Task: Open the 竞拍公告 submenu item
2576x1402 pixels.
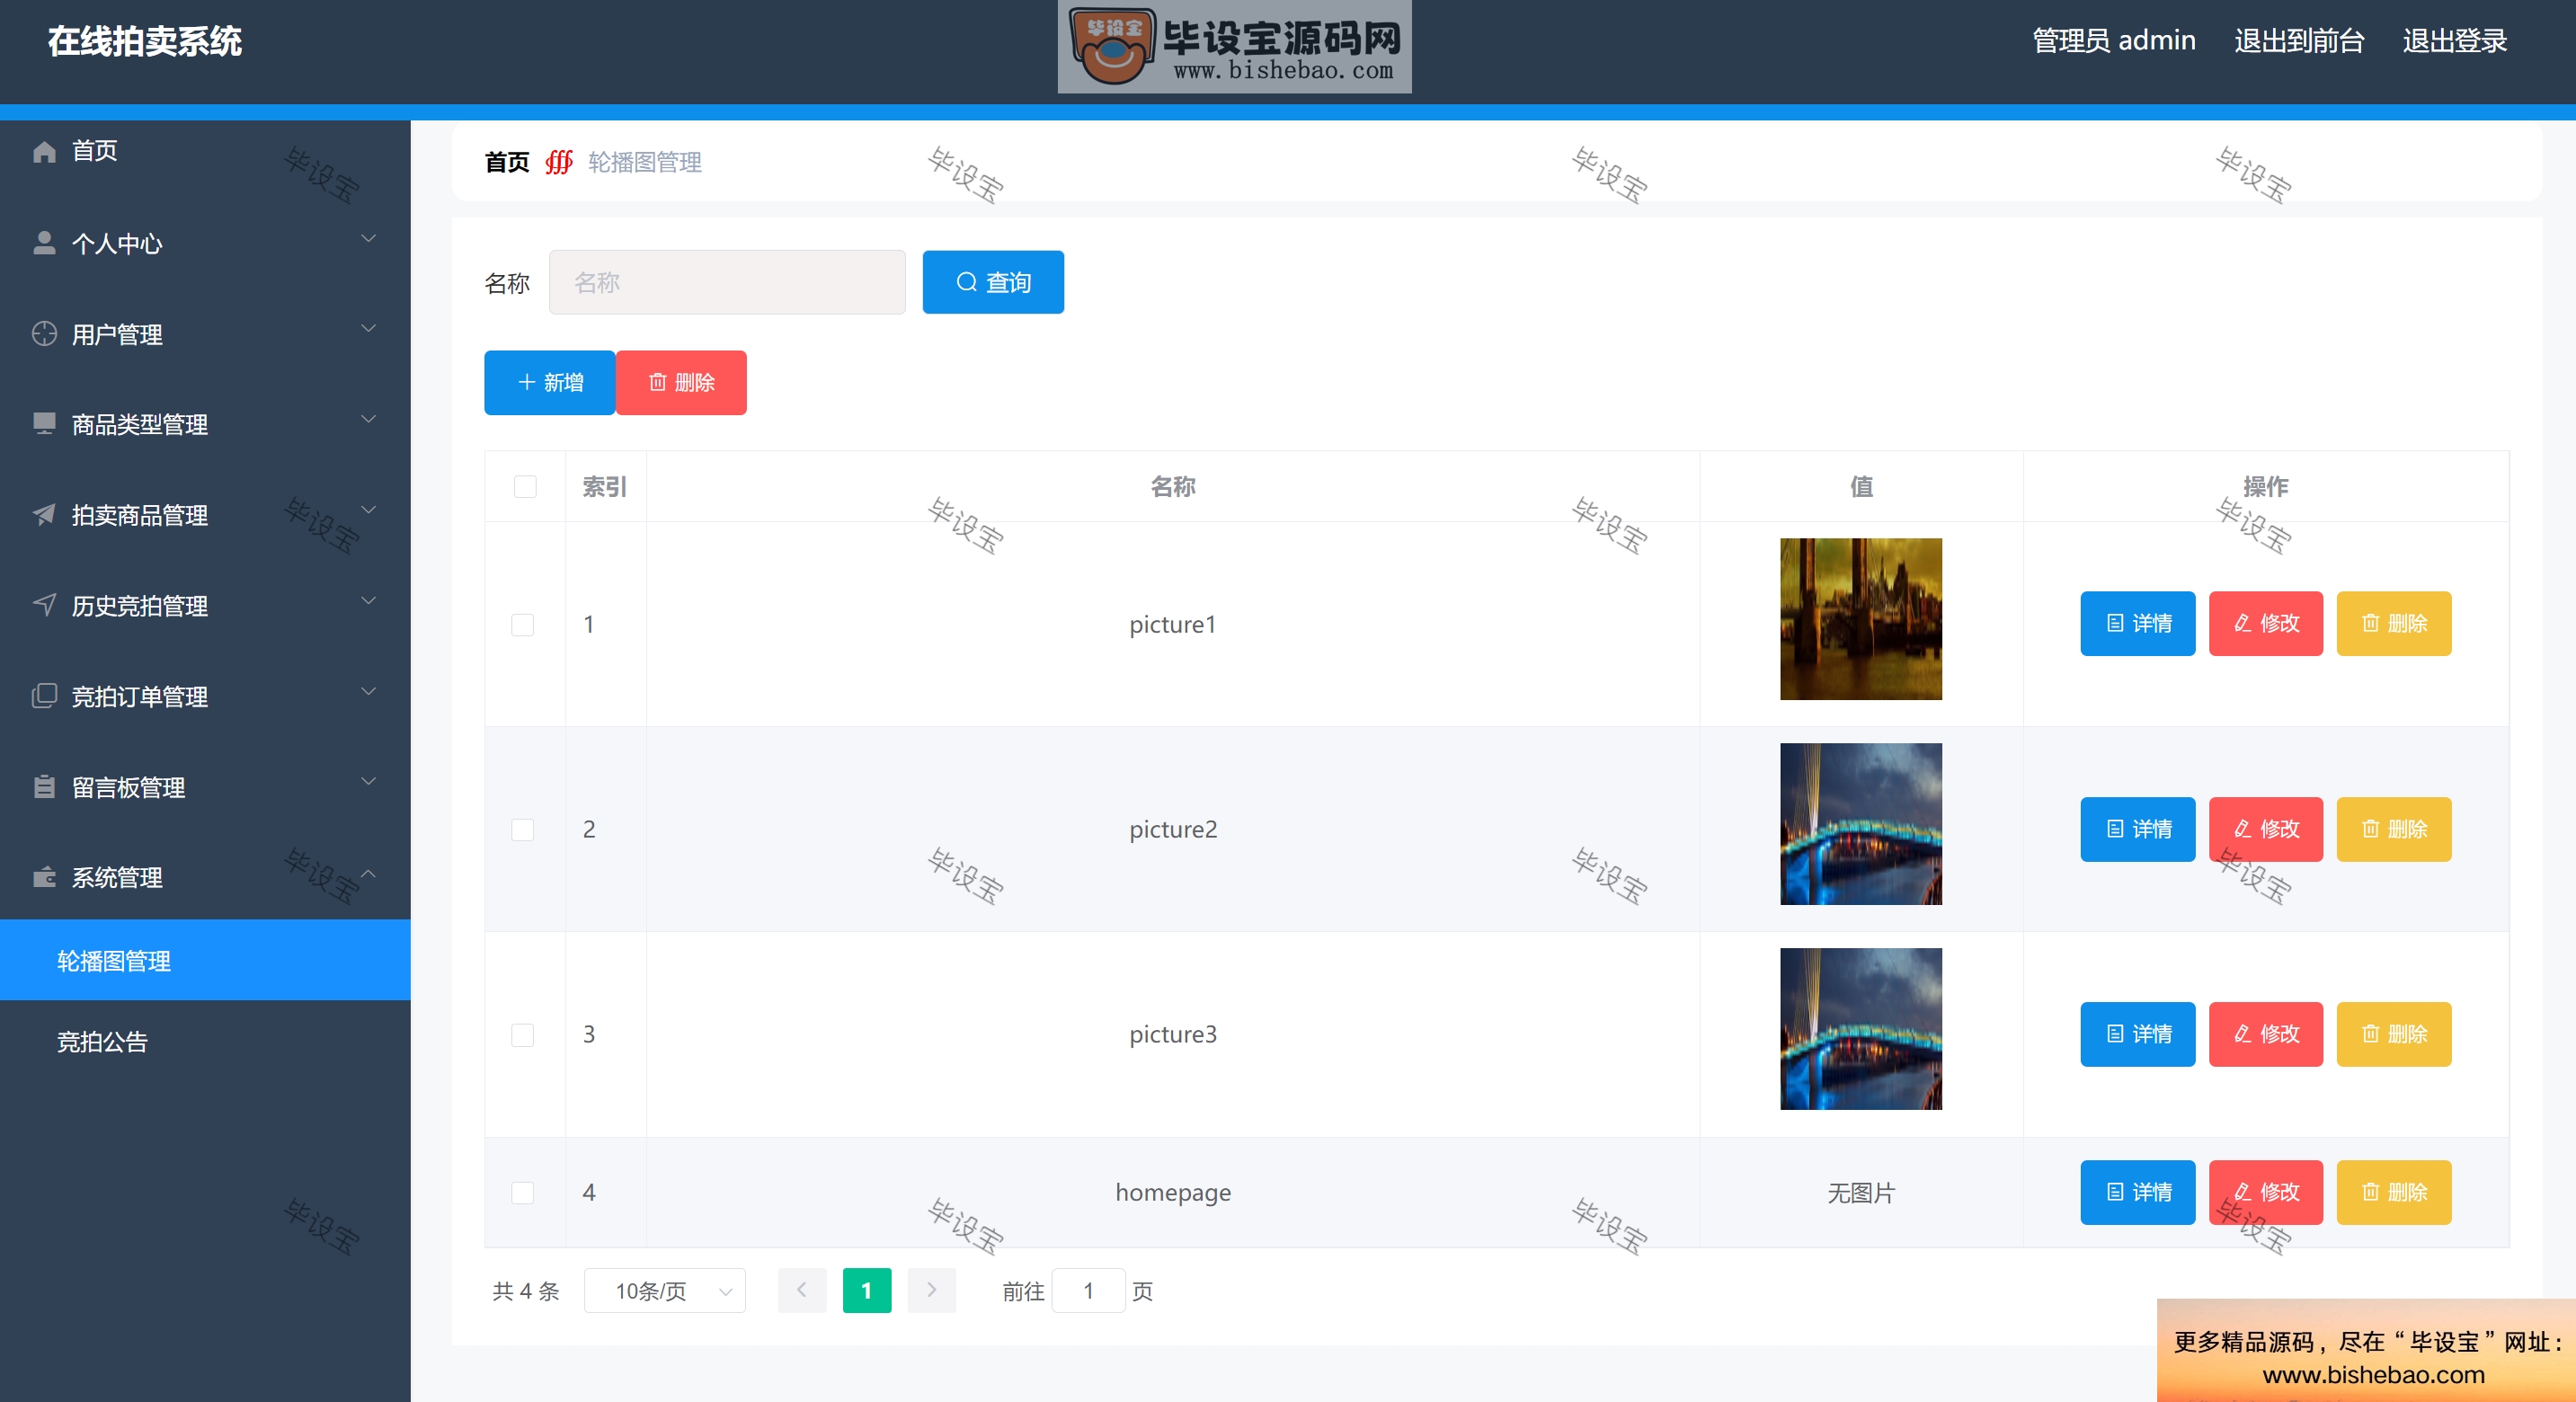Action: click(102, 1042)
